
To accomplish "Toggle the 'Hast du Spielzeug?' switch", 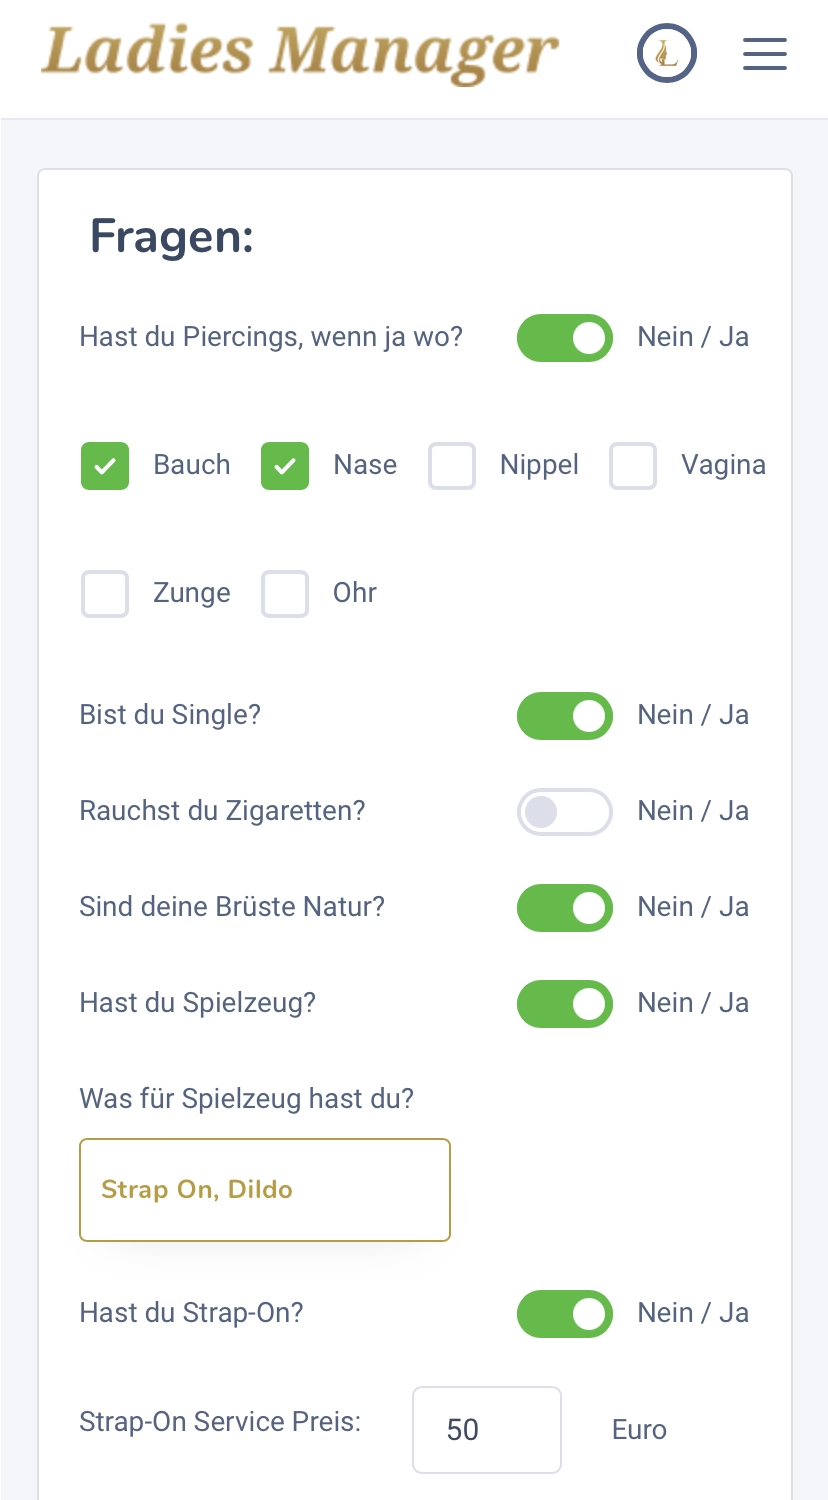I will (565, 1004).
